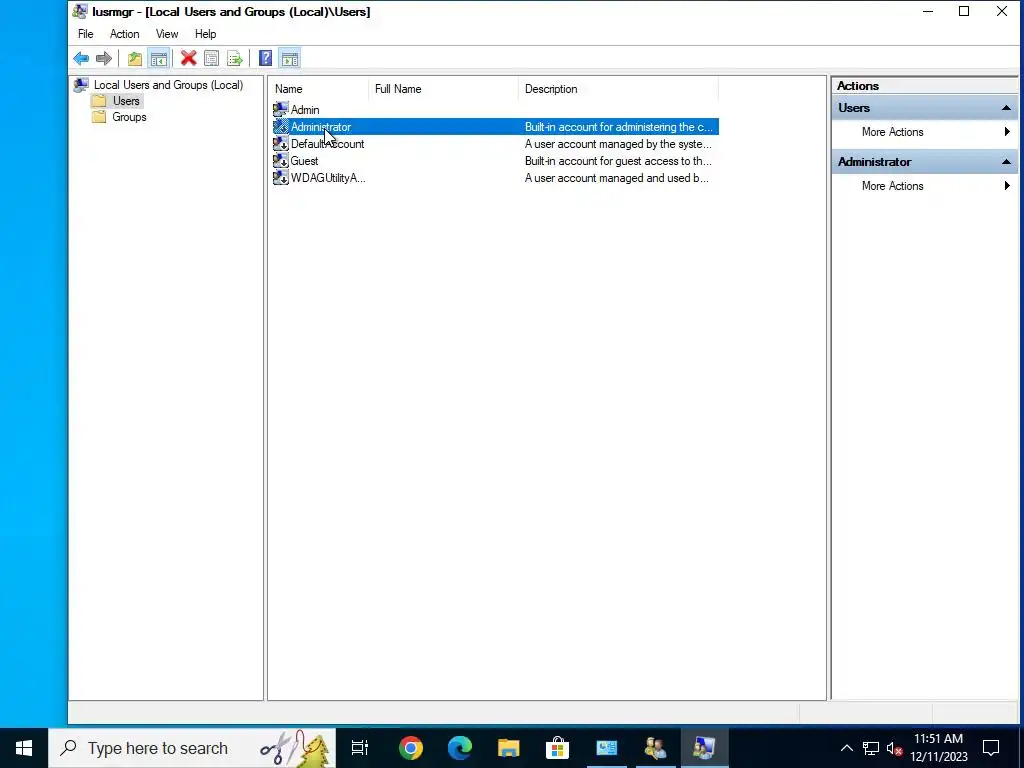
Task: Show hidden system tray icons
Action: tap(846, 748)
